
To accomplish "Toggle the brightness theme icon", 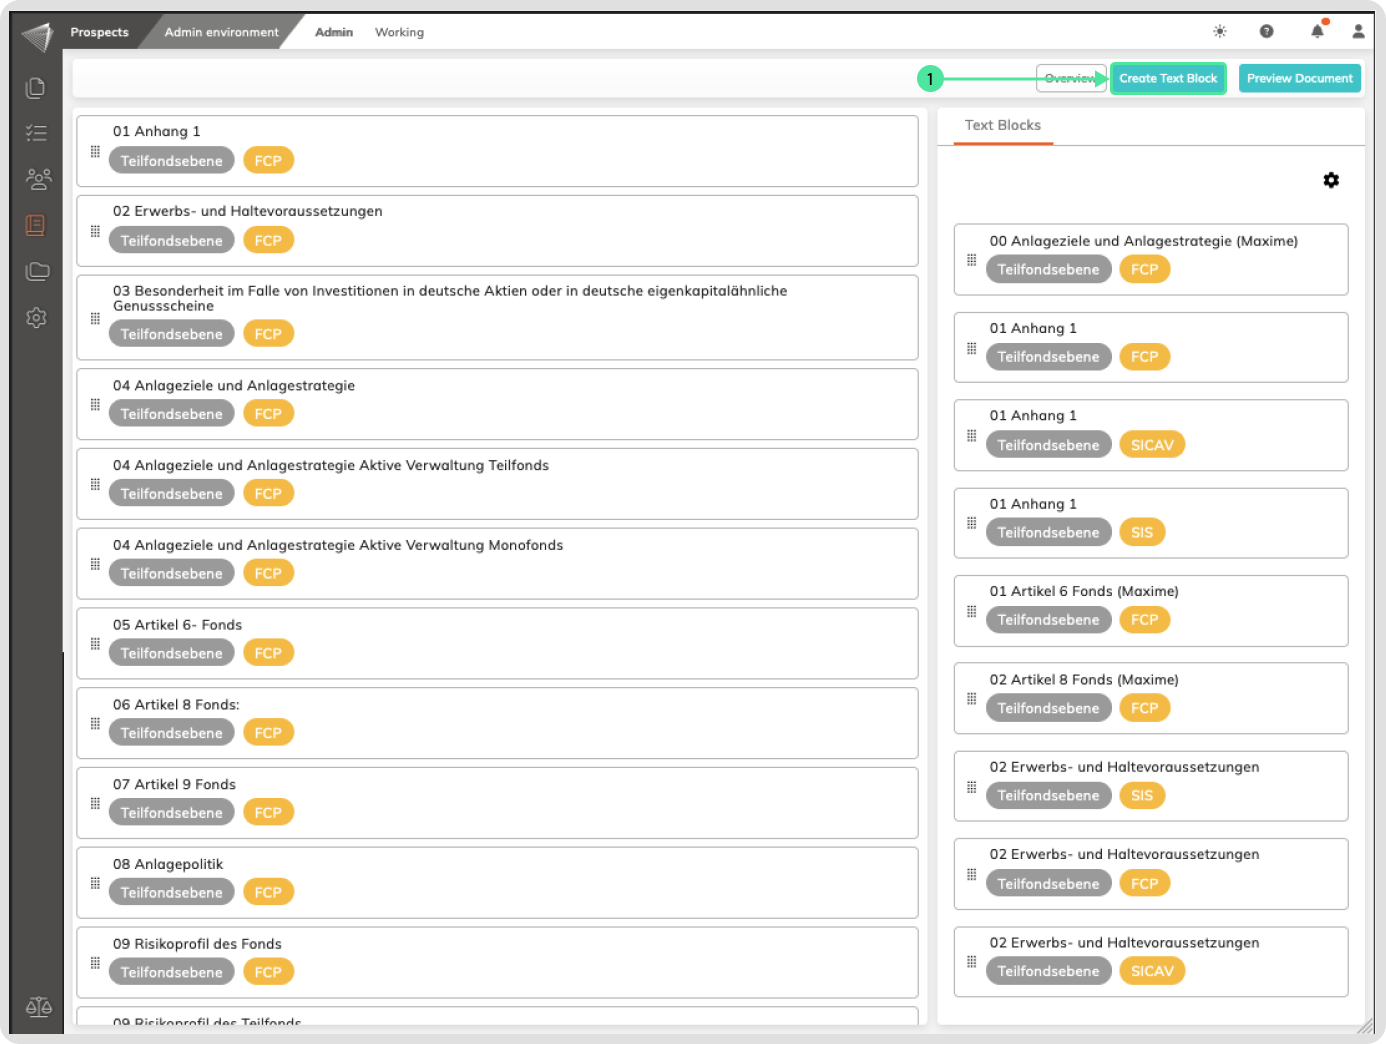I will 1220,32.
